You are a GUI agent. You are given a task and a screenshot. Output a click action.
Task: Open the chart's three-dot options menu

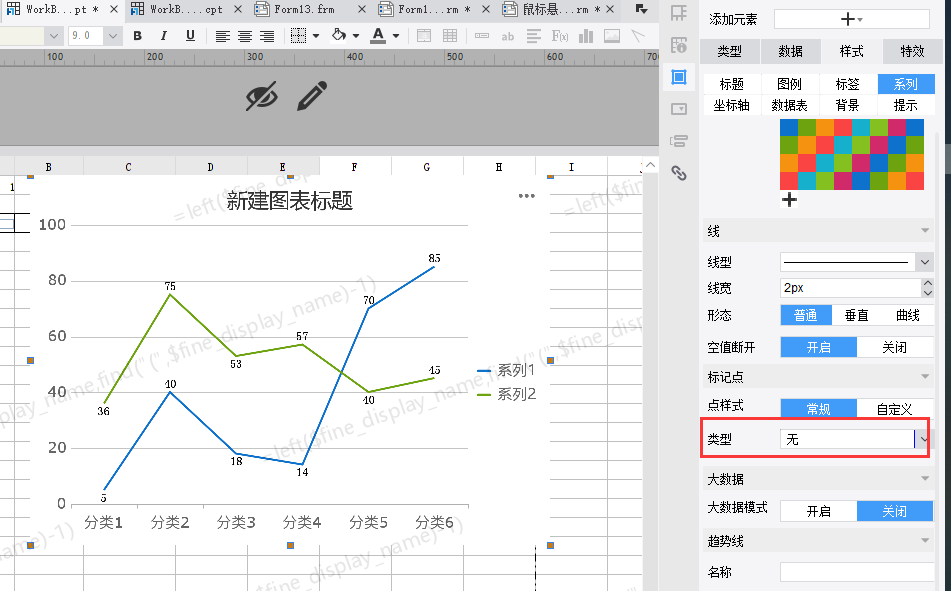tap(526, 196)
